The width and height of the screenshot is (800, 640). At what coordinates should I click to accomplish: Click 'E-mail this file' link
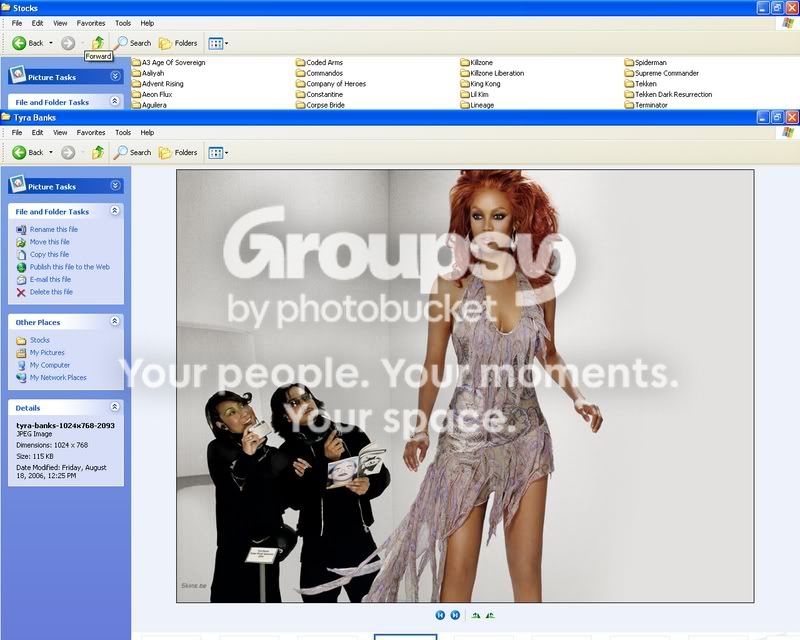tap(50, 279)
